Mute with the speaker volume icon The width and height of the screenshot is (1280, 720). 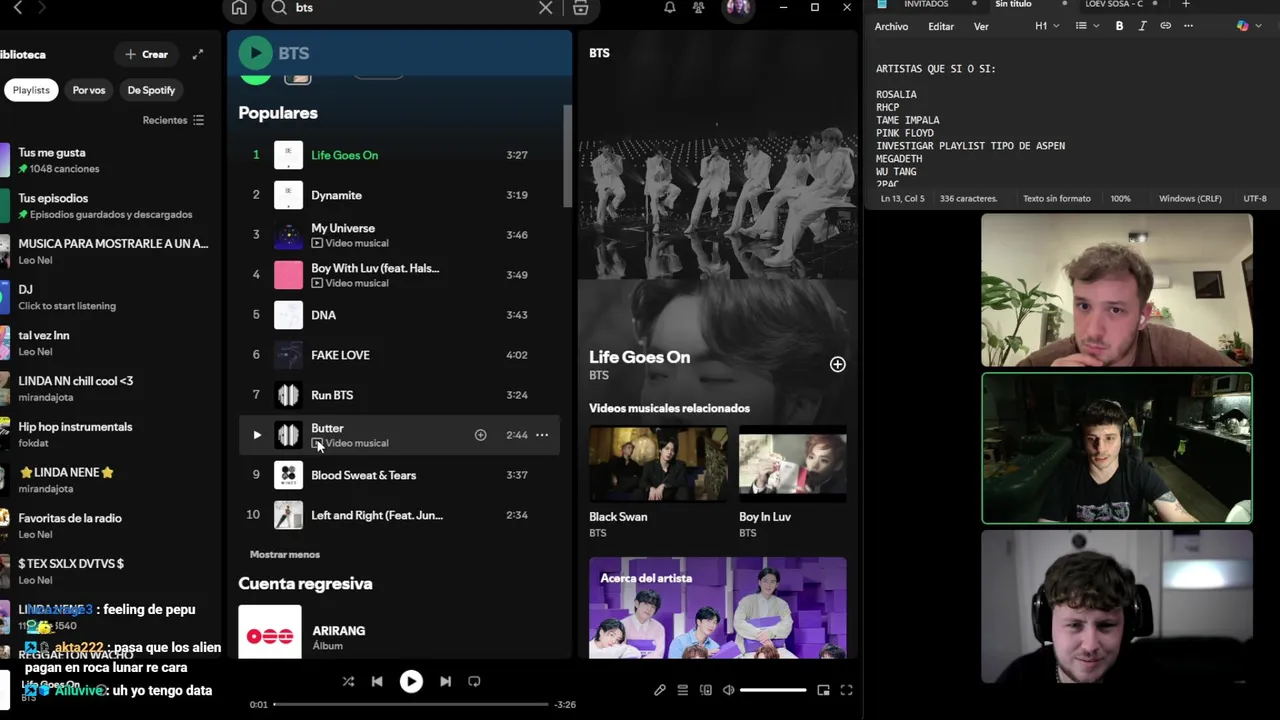click(729, 690)
